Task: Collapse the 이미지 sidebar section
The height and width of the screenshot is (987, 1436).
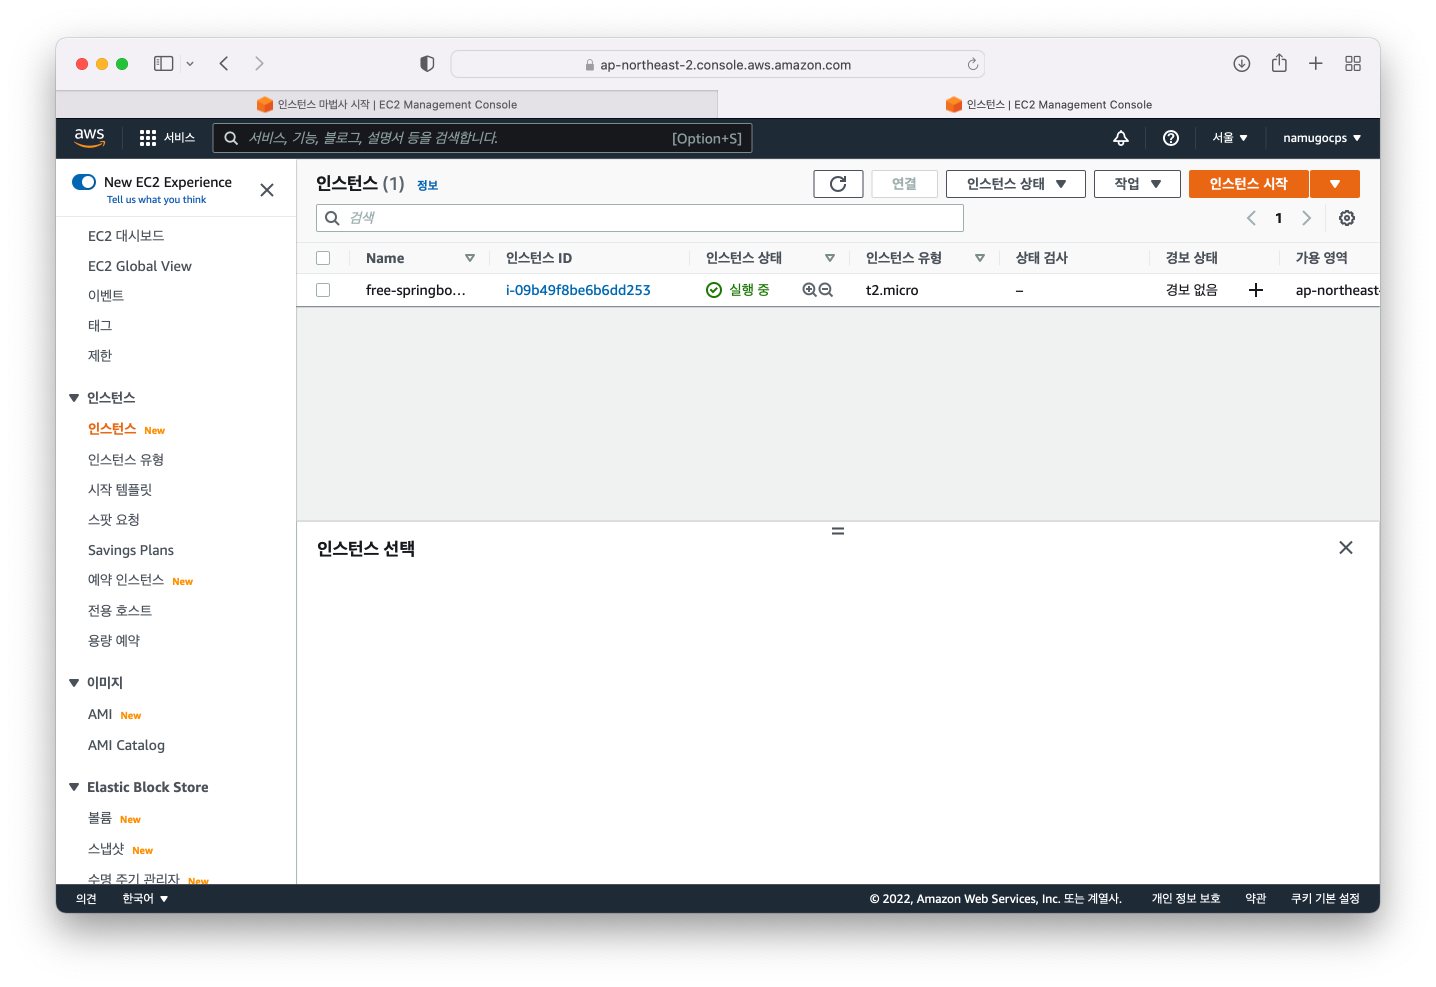Action: 74,683
